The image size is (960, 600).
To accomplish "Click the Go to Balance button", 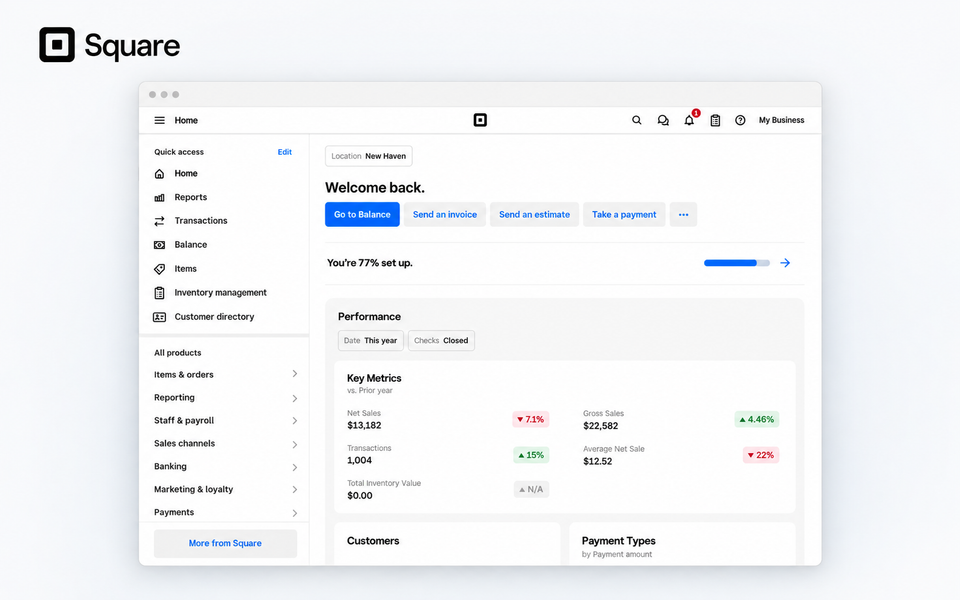I will 362,214.
